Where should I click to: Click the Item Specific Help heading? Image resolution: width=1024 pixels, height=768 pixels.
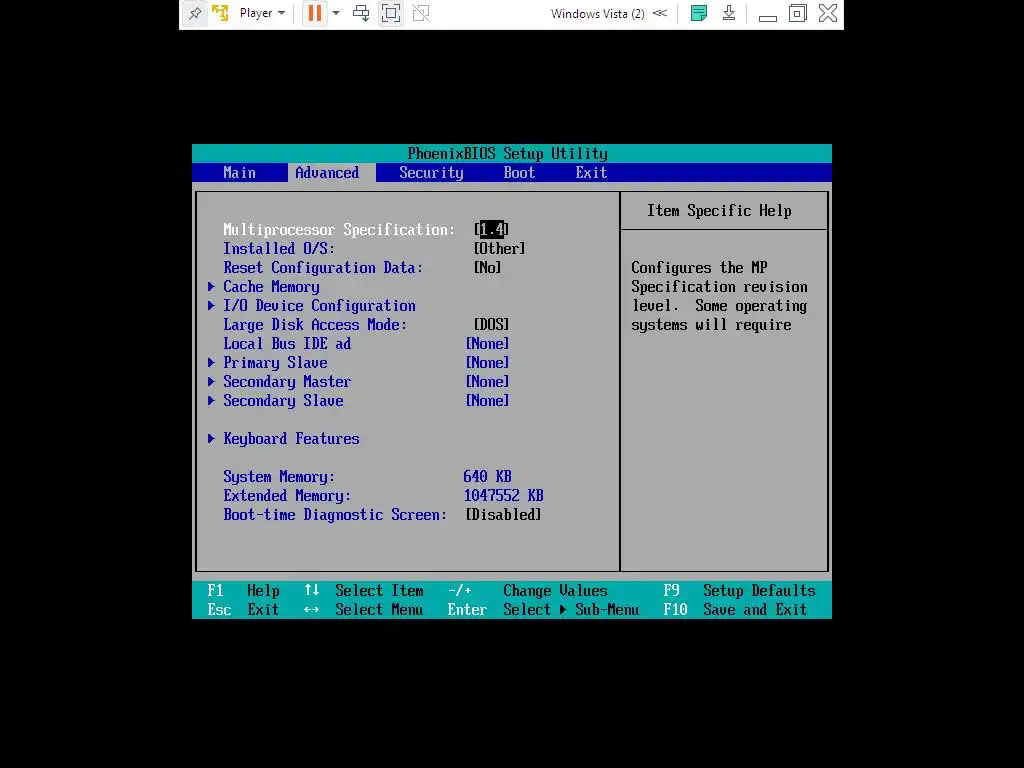tap(719, 210)
